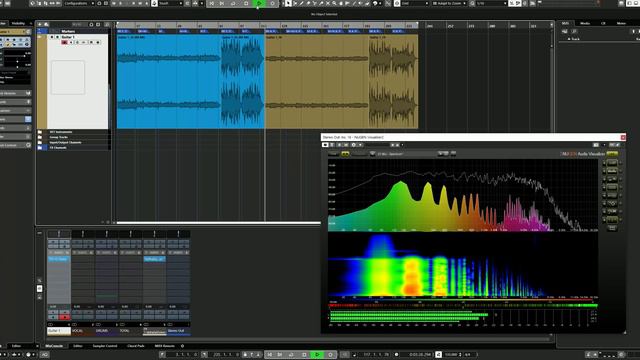Image resolution: width=640 pixels, height=360 pixels.
Task: Toggle the red record button on Guitar 1 mixer channel
Action: click(x=64, y=317)
